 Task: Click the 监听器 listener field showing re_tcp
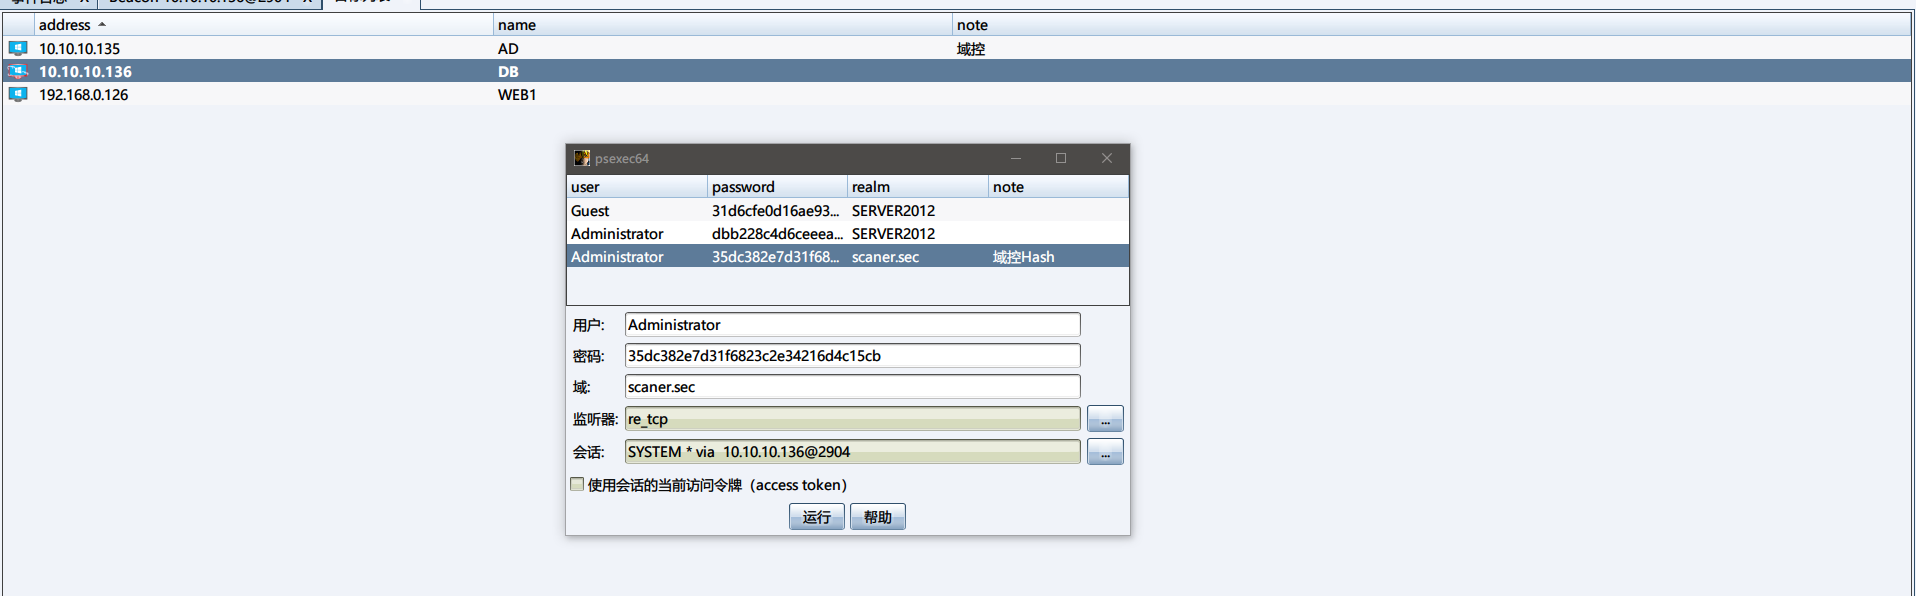(852, 419)
